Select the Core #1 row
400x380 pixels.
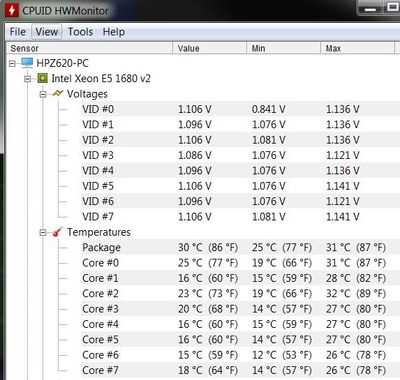tap(240, 278)
